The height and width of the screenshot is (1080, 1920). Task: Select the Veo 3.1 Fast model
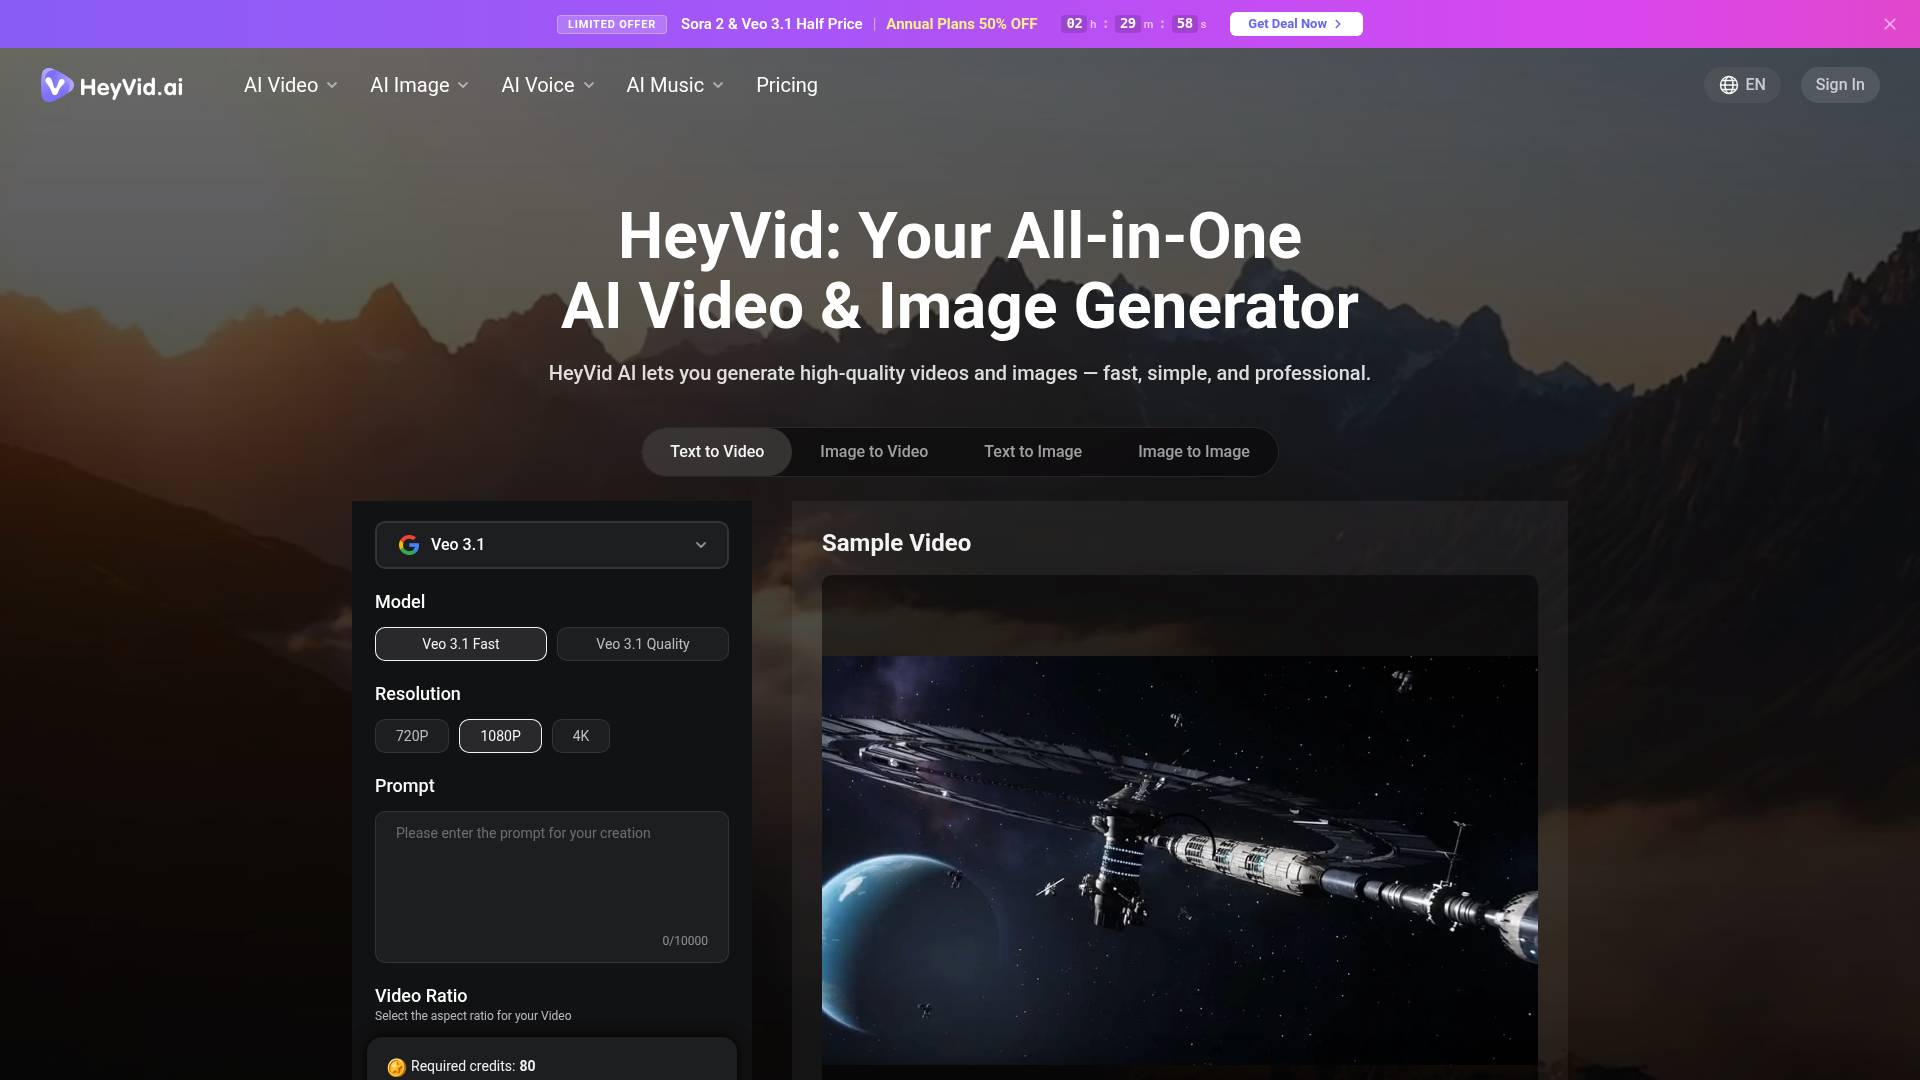[x=461, y=644]
